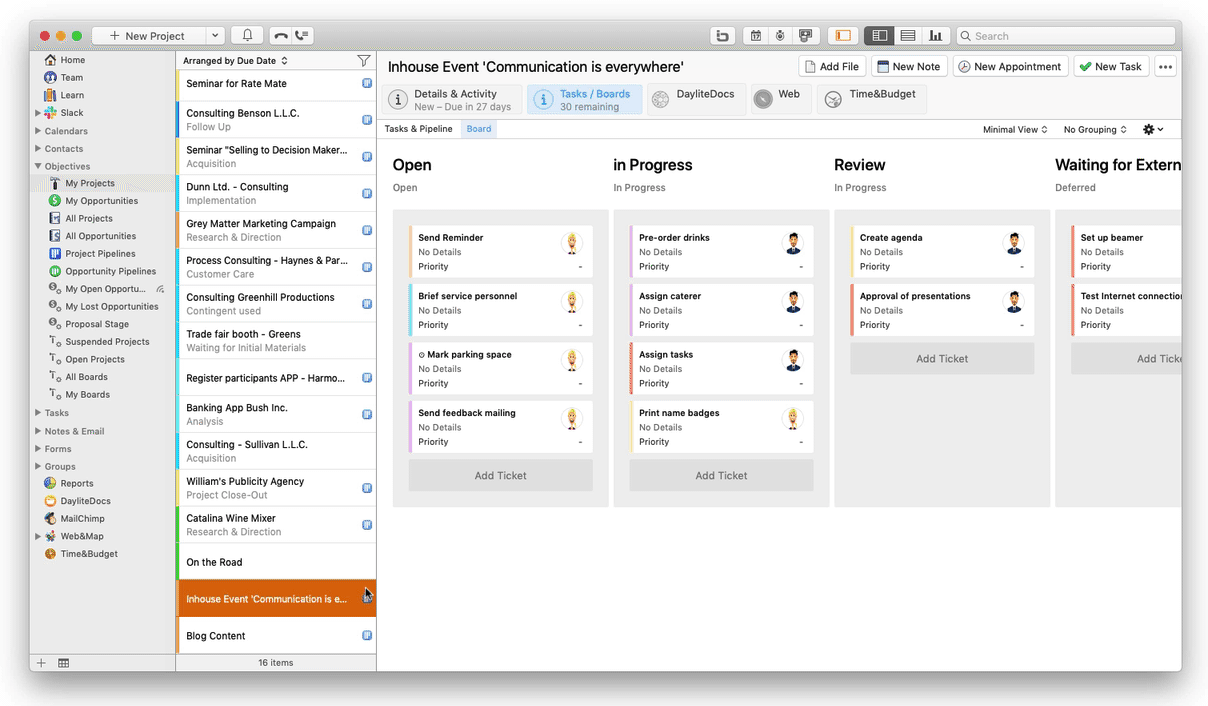This screenshot has height=706, width=1208.
Task: Open the DayliteDocs sidebar item
Action: coord(77,501)
